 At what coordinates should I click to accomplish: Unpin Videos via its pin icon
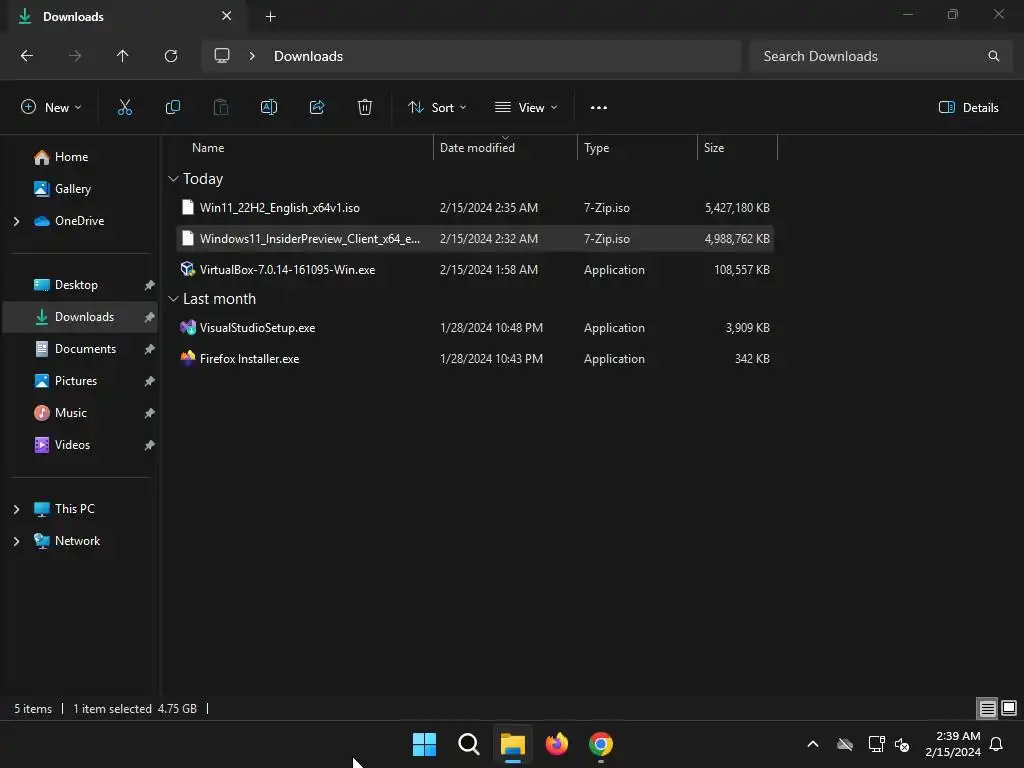(x=150, y=445)
